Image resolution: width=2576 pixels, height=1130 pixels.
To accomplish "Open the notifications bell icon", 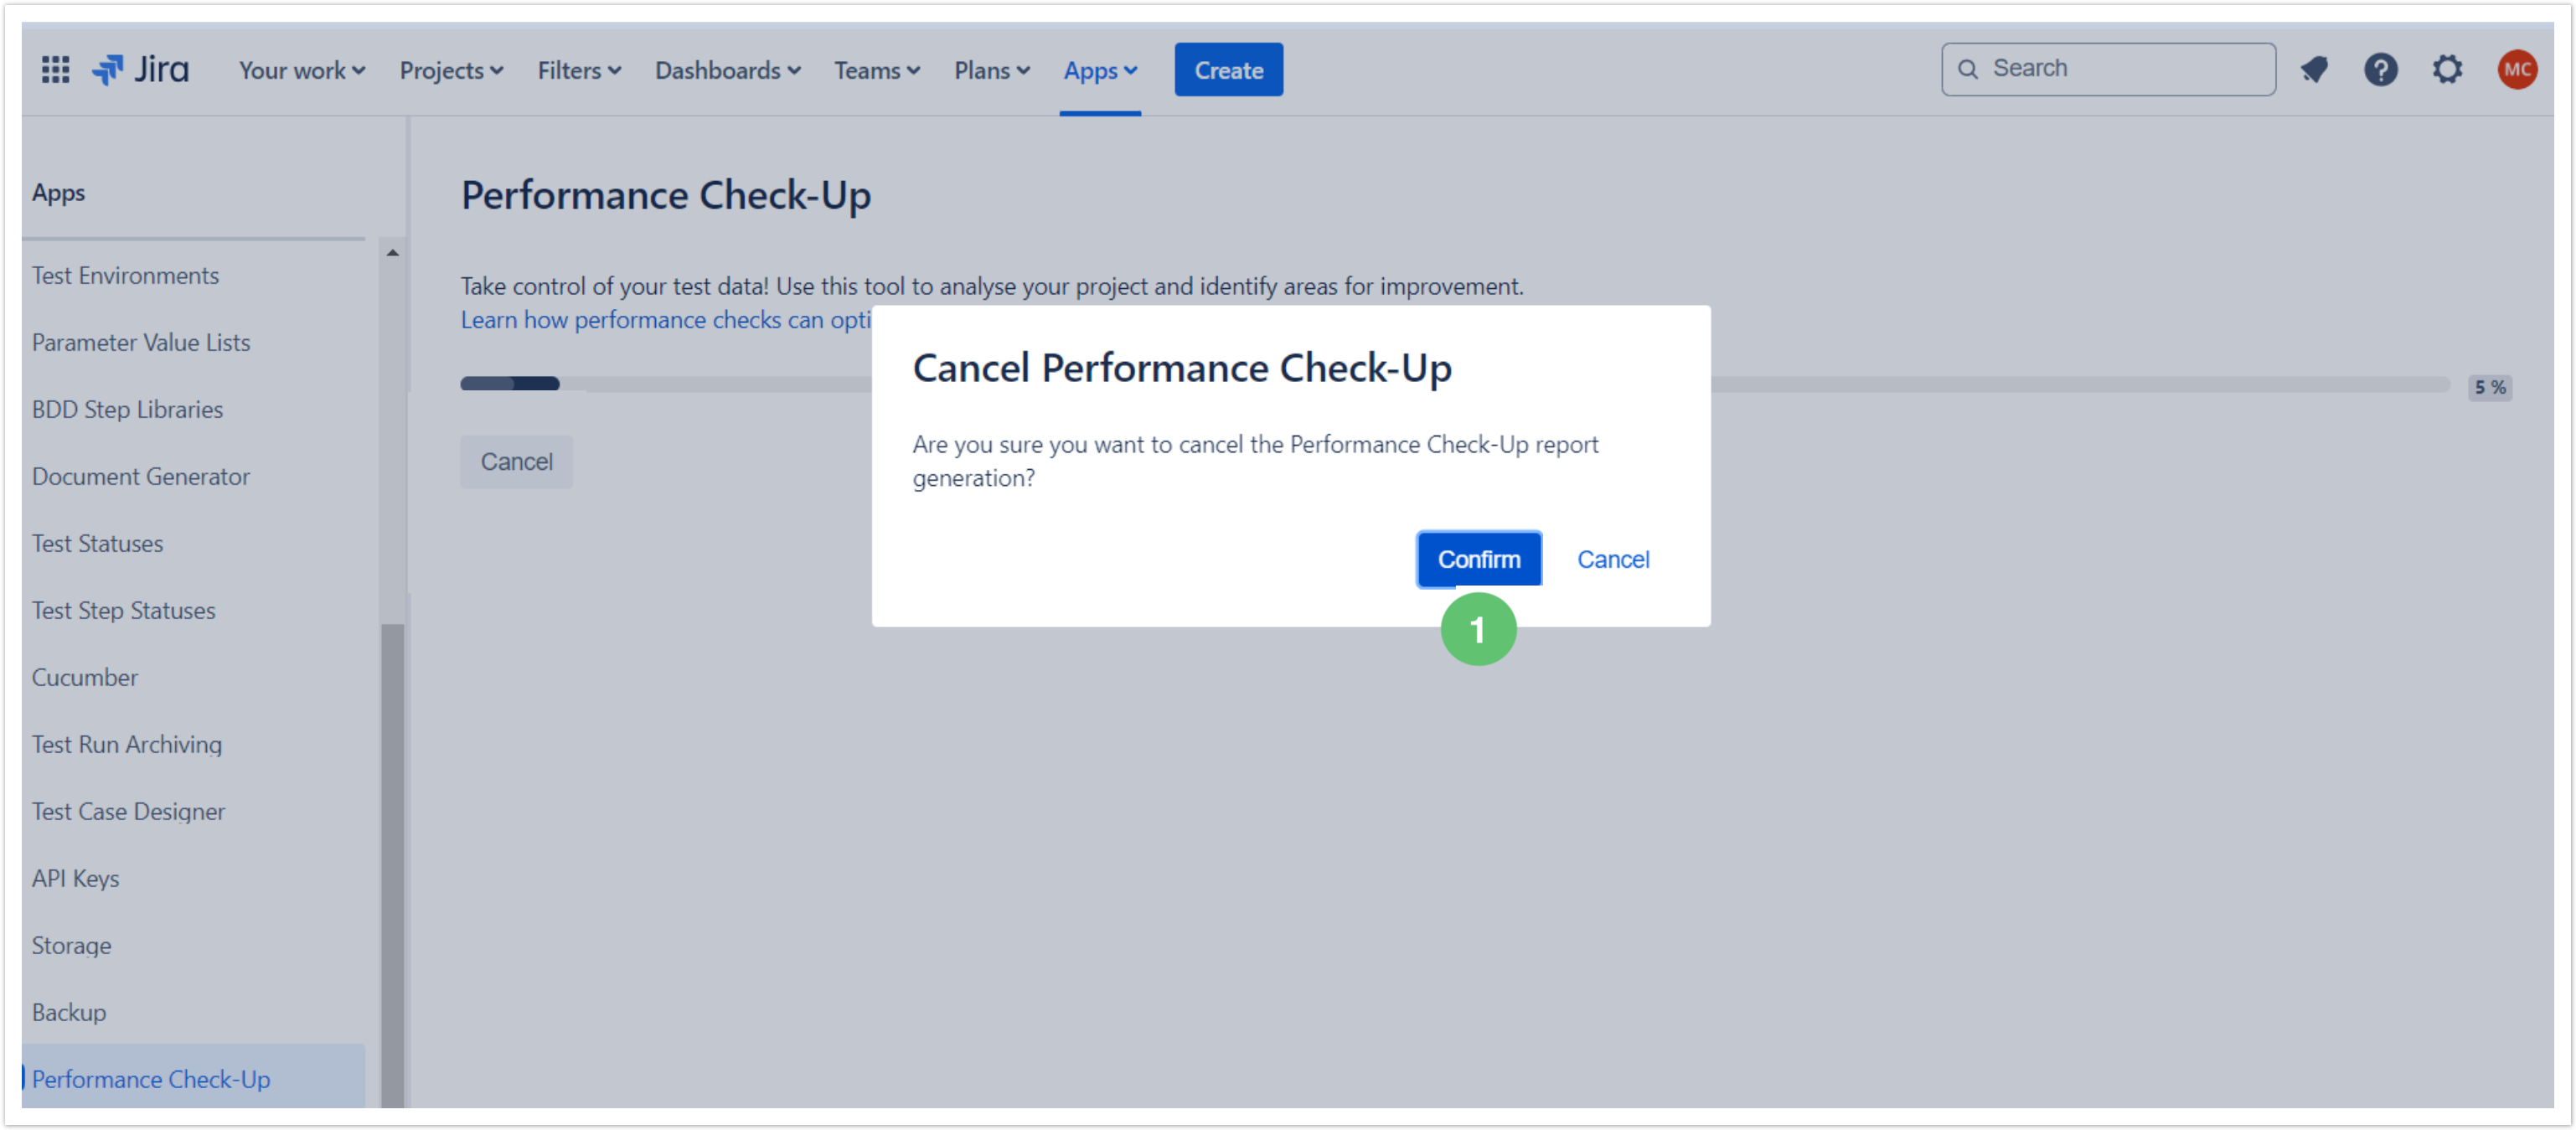I will click(2313, 69).
